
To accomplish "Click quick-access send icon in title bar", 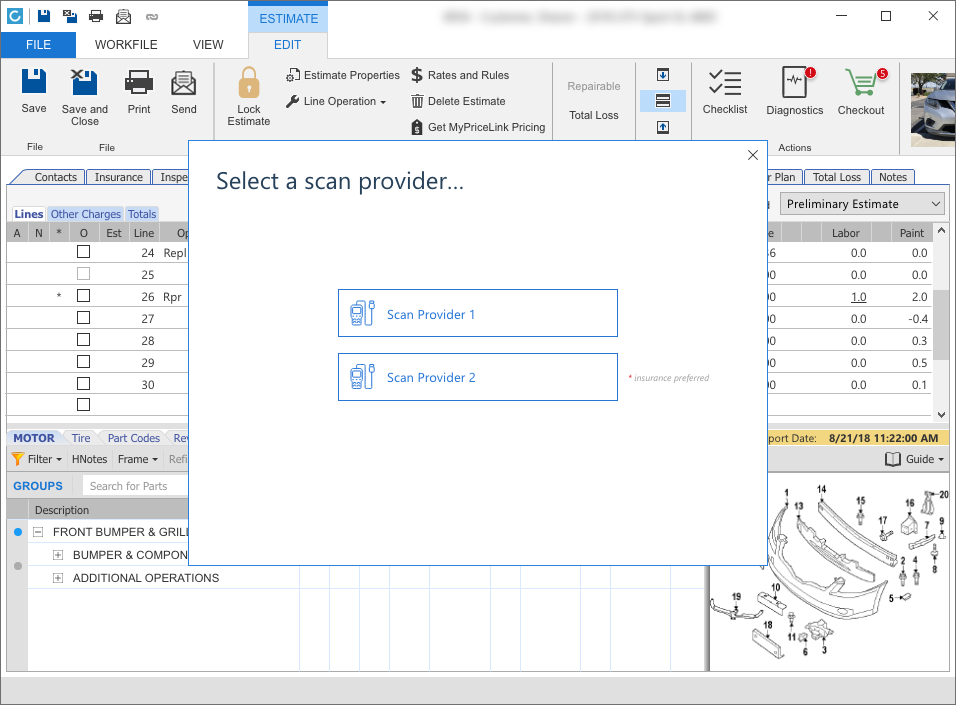I will [123, 16].
